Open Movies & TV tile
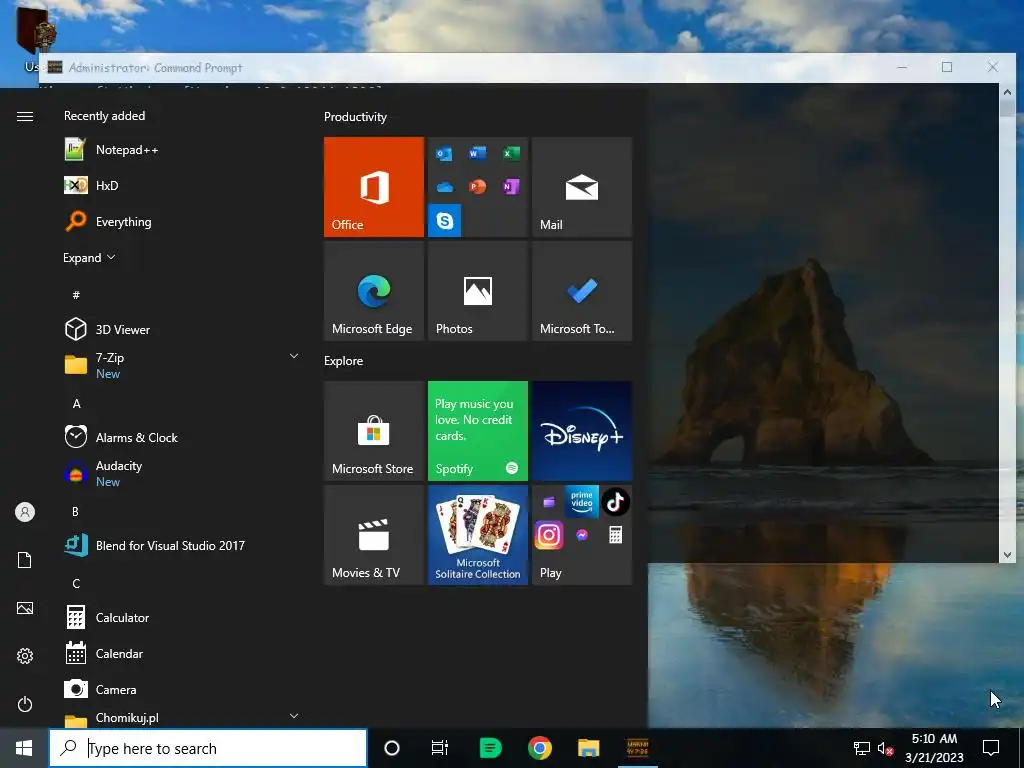Viewport: 1024px width, 768px height. [x=374, y=535]
